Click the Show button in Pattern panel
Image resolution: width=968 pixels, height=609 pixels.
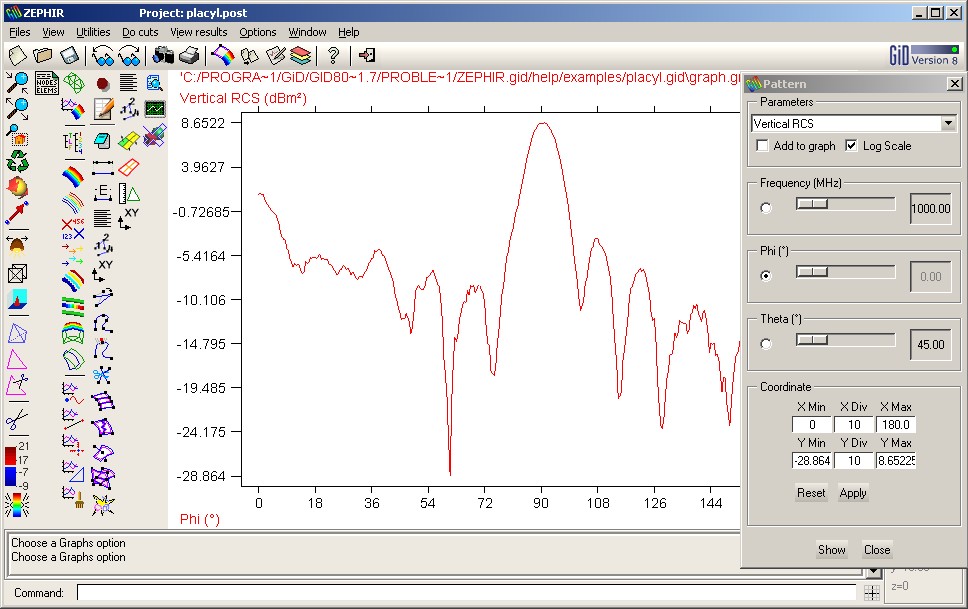[x=832, y=550]
